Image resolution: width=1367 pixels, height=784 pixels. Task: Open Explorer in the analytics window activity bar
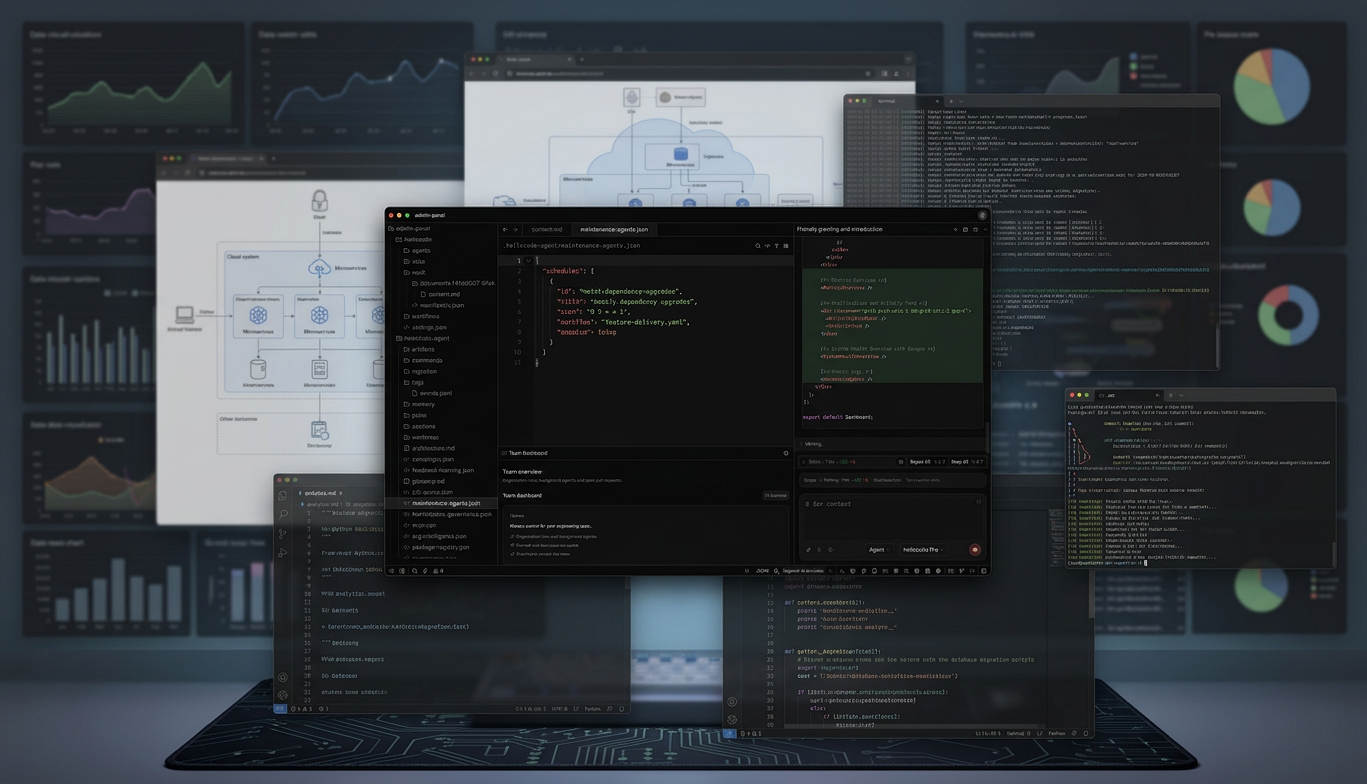coord(283,494)
